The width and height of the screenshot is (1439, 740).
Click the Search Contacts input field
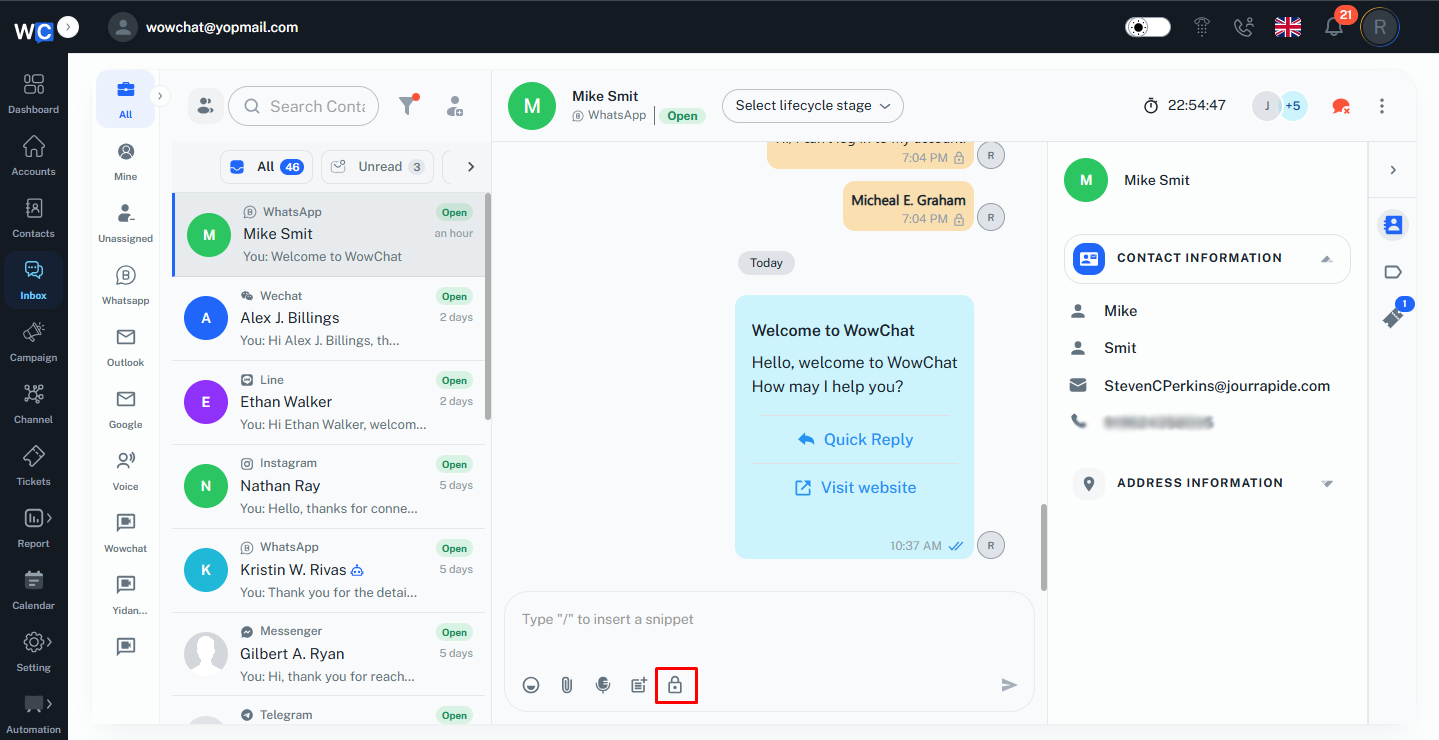(x=303, y=106)
